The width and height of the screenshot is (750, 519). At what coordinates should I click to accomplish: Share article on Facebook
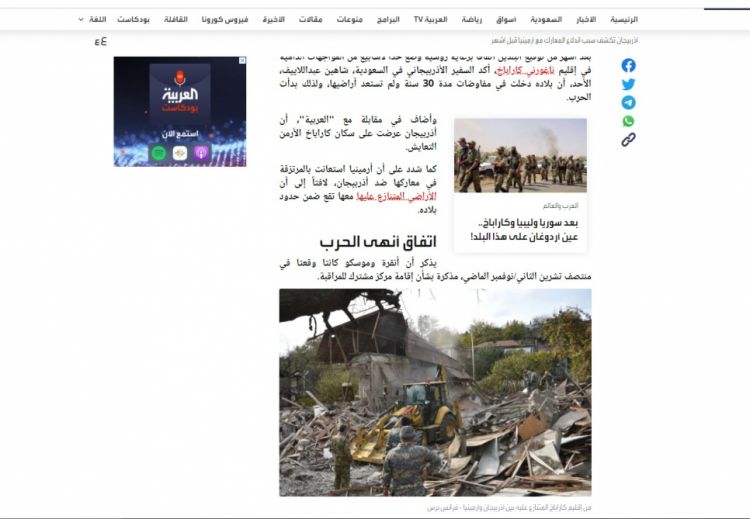pyautogui.click(x=628, y=65)
